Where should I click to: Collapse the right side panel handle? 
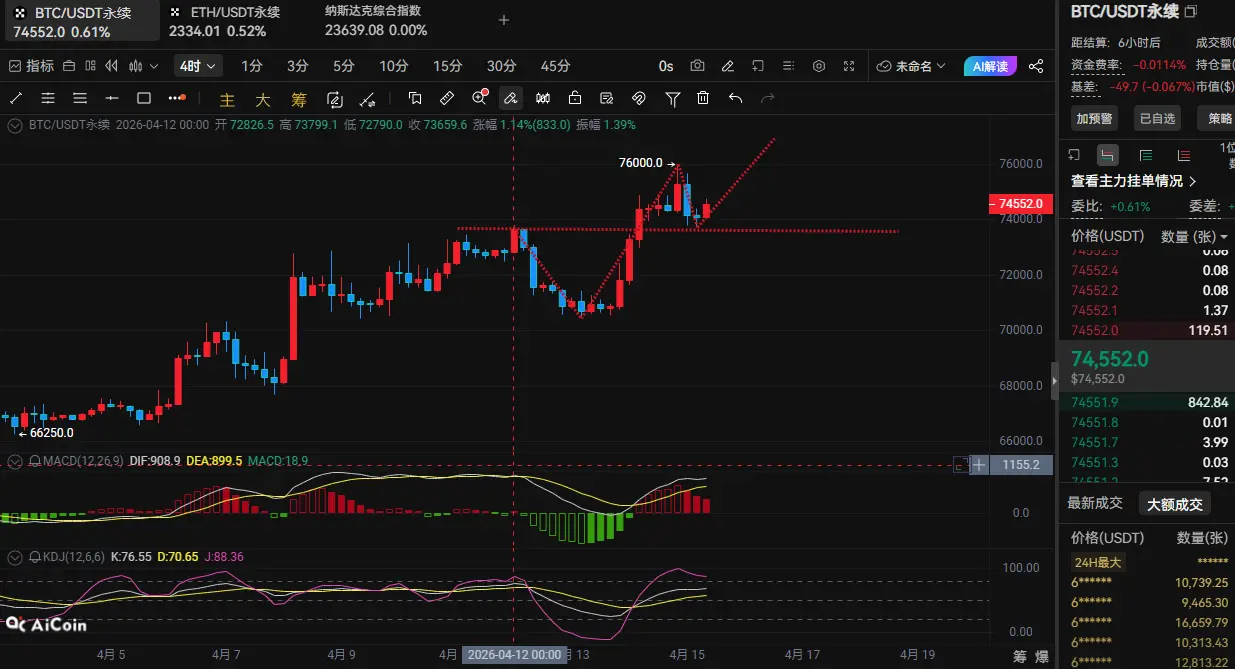coord(1054,381)
